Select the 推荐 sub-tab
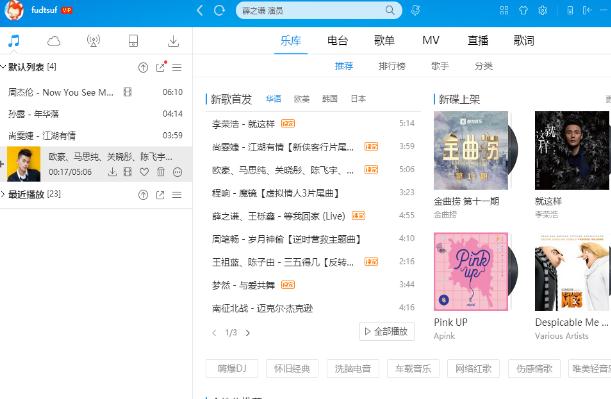Image resolution: width=611 pixels, height=399 pixels. (x=344, y=66)
